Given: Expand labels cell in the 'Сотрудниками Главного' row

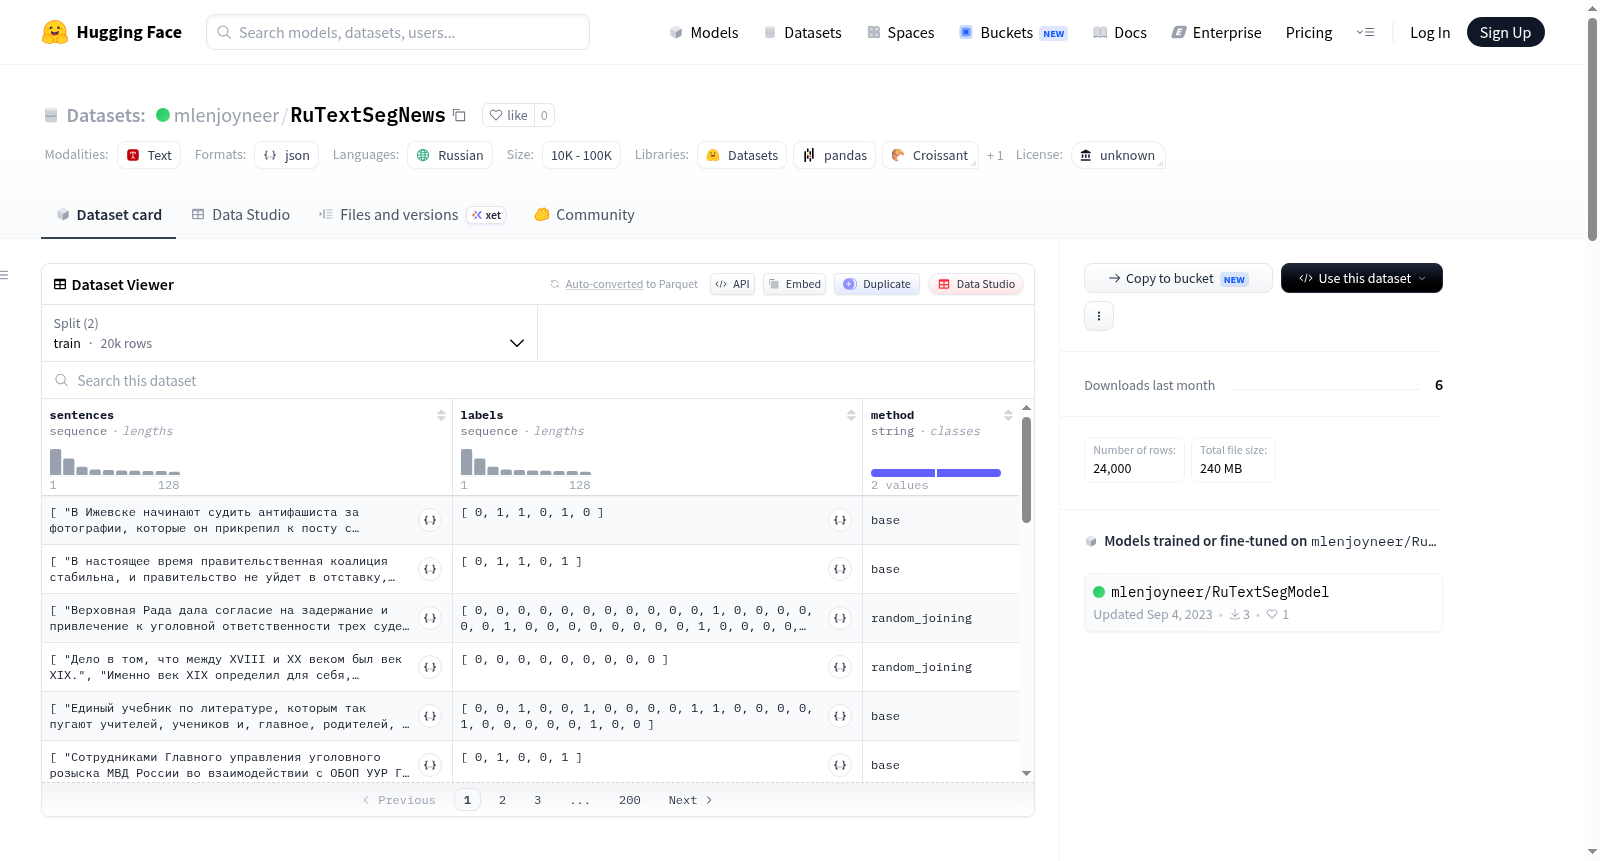Looking at the screenshot, I should [x=840, y=765].
